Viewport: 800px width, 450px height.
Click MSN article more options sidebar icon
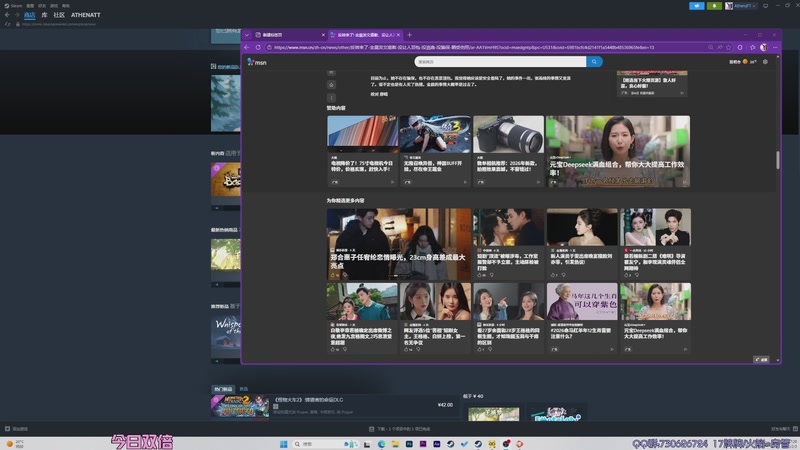tap(332, 97)
